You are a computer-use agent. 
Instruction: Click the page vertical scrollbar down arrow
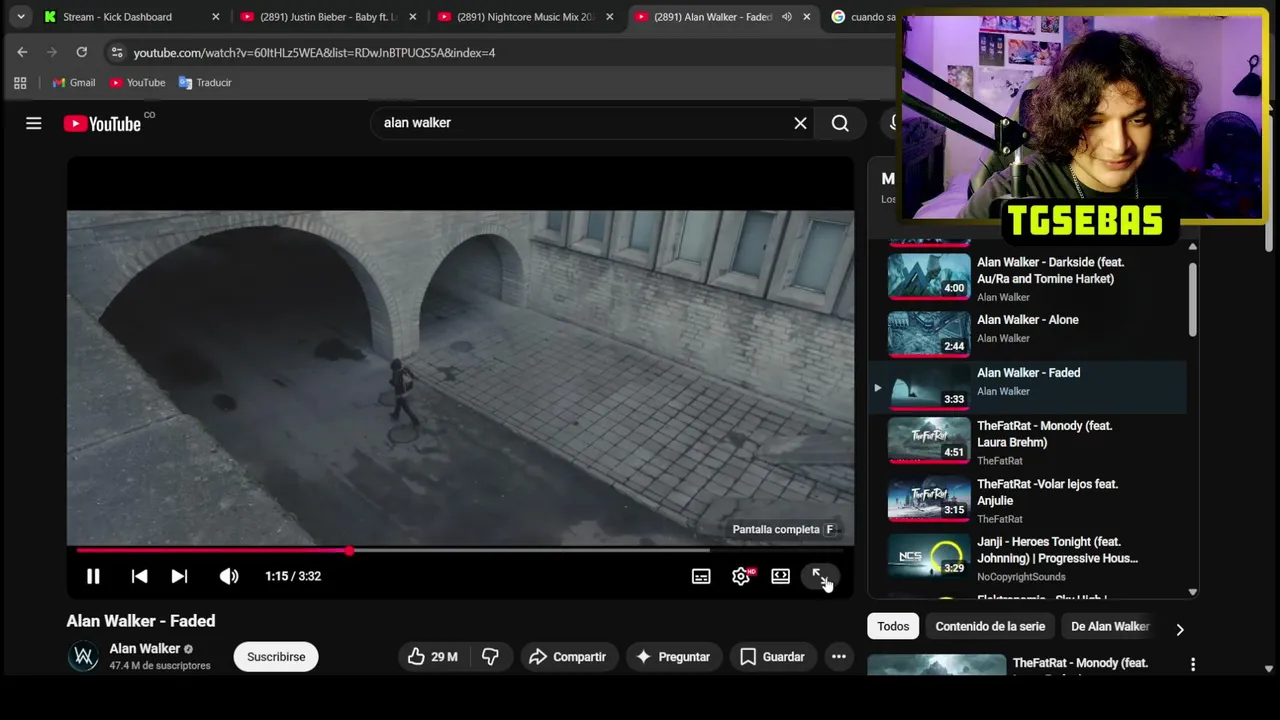(x=1269, y=669)
